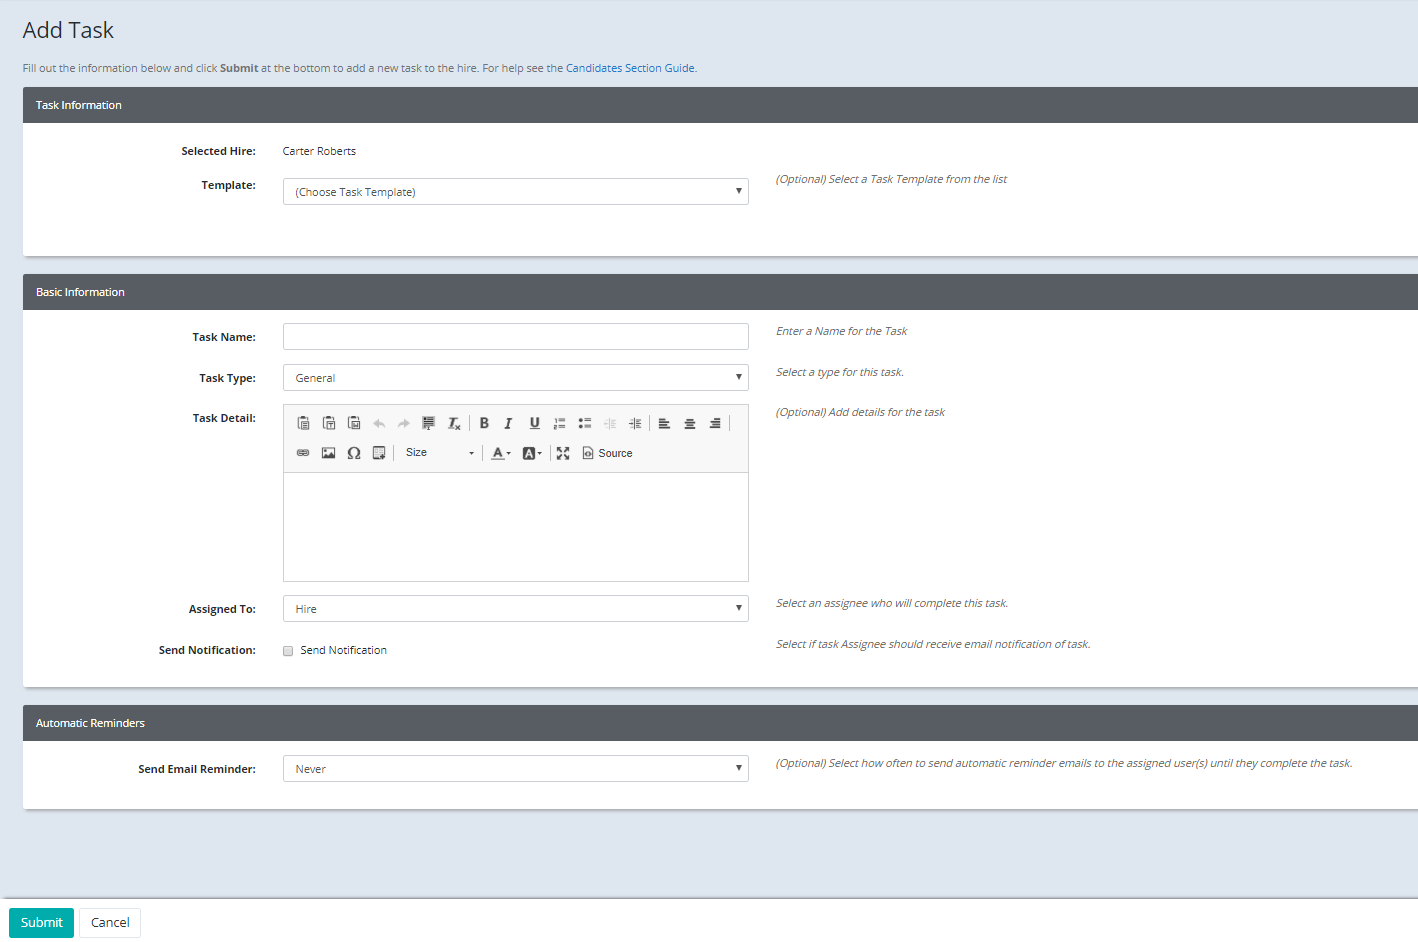Click the Italic icon in the editor toolbar

pos(509,422)
